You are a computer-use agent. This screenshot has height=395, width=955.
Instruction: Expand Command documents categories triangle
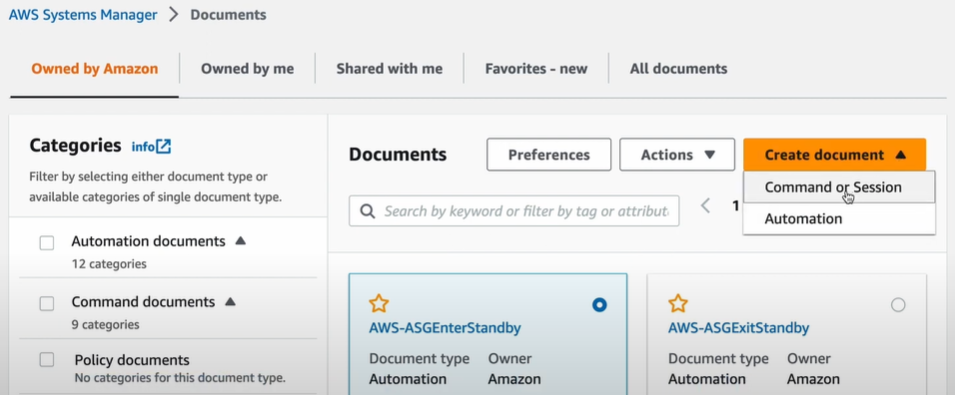pos(230,301)
